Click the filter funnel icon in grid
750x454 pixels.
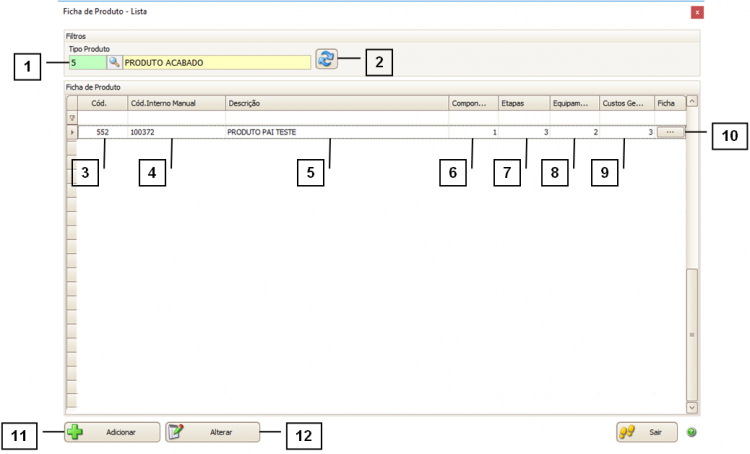71,117
